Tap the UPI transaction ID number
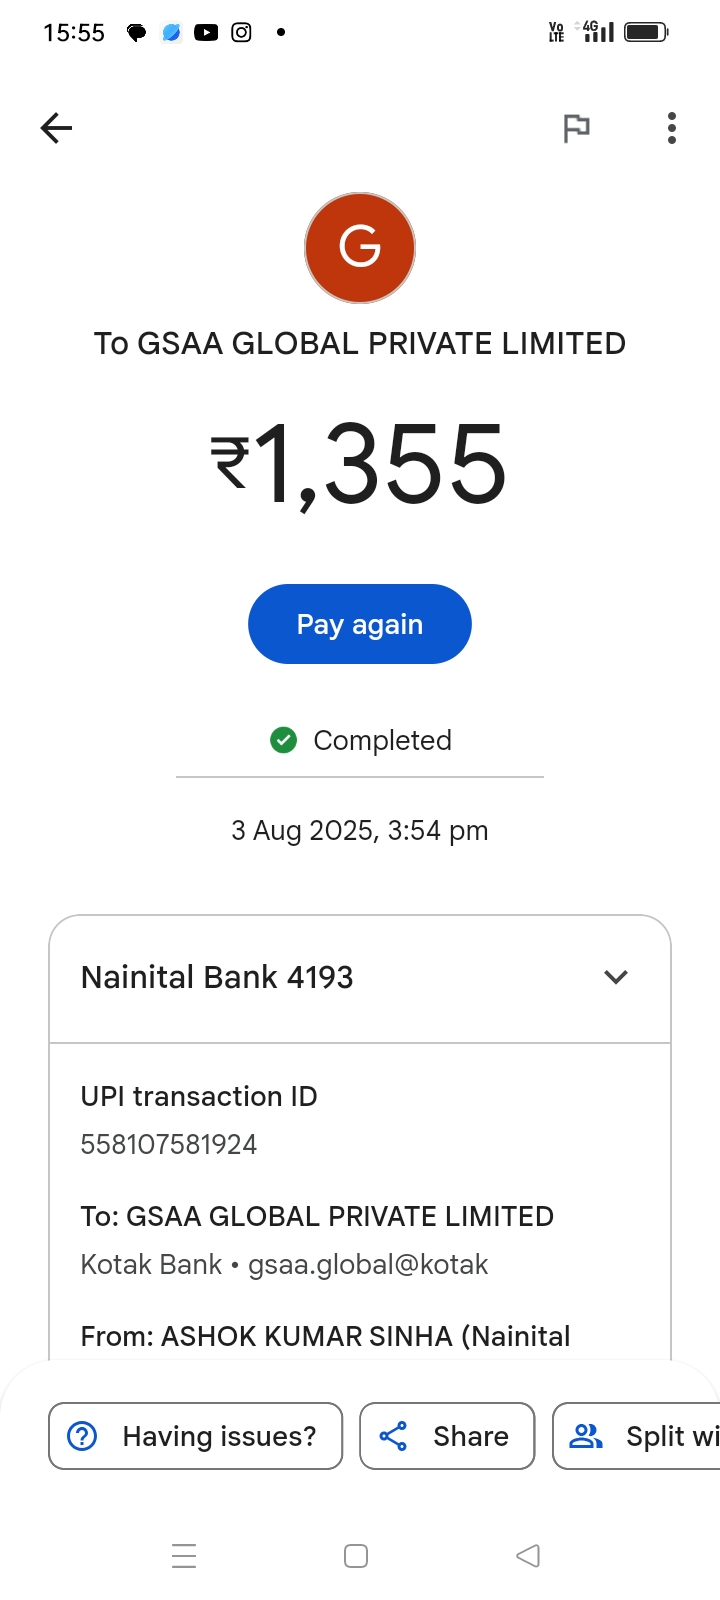Screen dimensions: 720x1600 [169, 1144]
